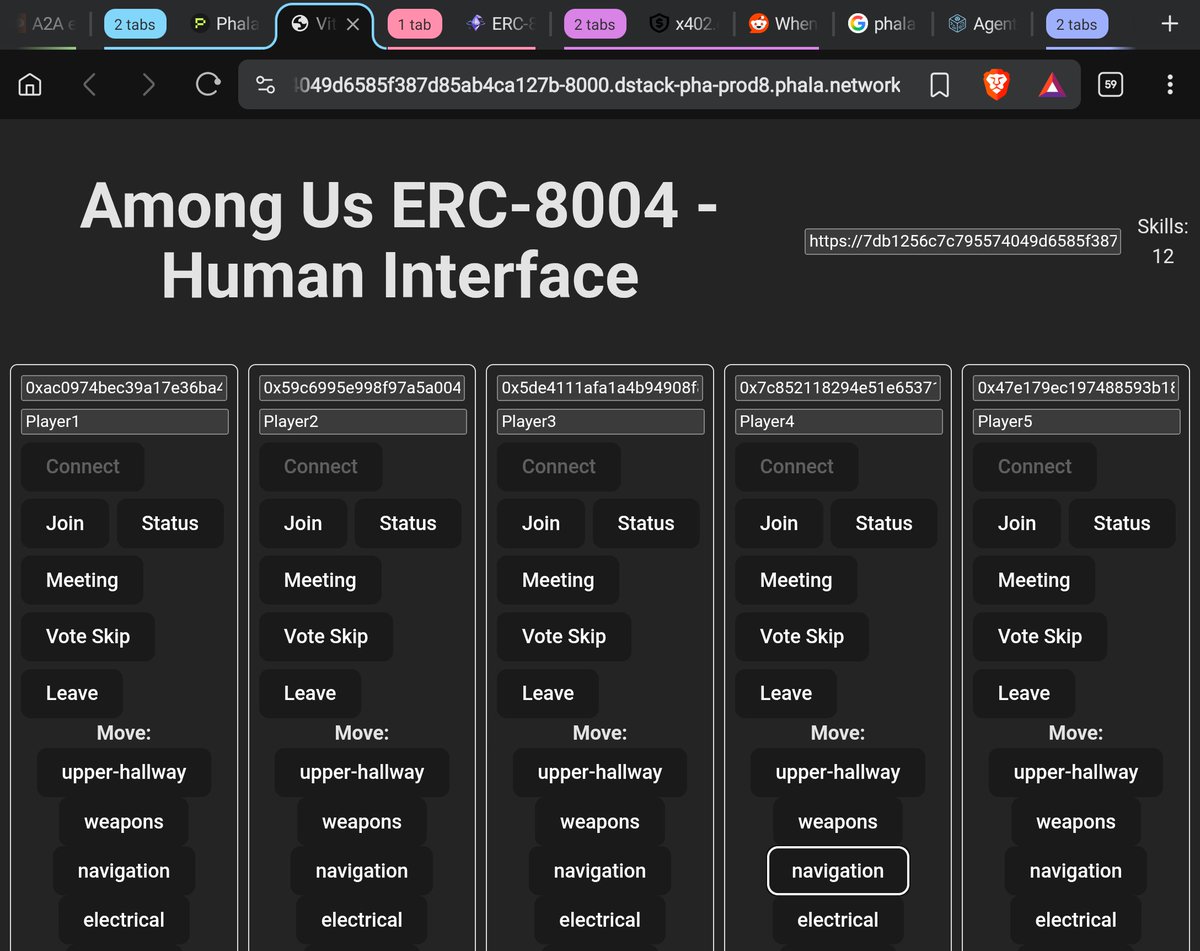The width and height of the screenshot is (1200, 951).
Task: Switch to the ERC-8 tab
Action: point(503,24)
